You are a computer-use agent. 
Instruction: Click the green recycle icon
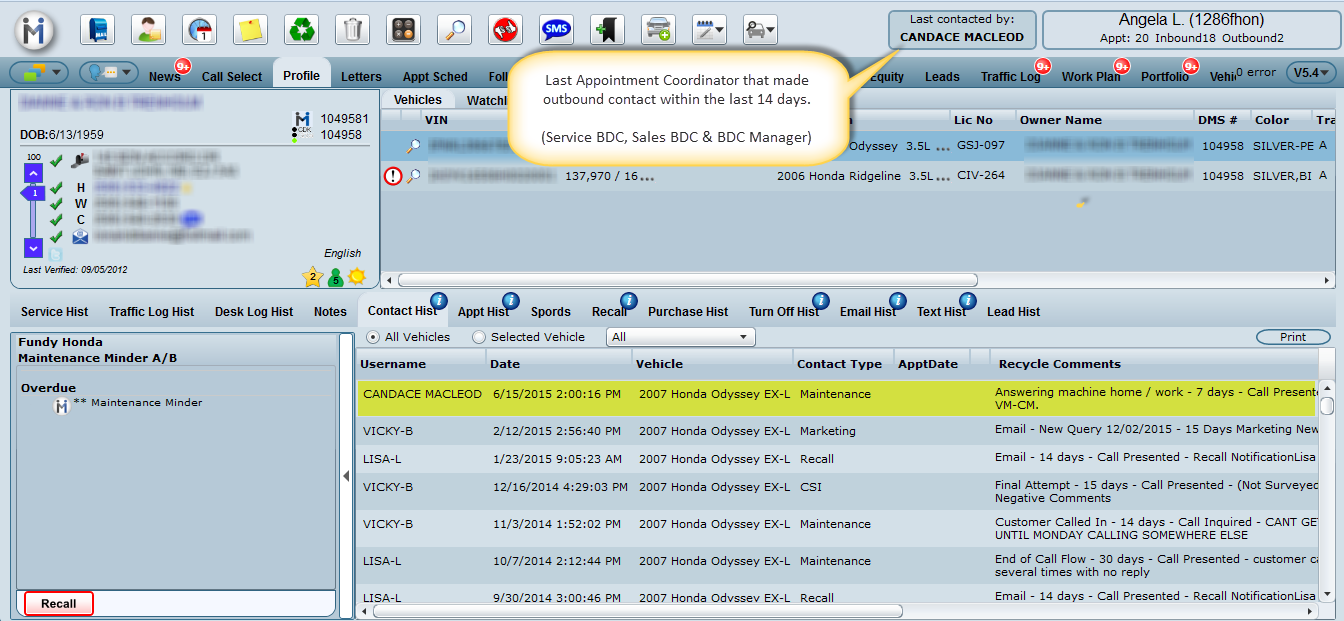(301, 30)
